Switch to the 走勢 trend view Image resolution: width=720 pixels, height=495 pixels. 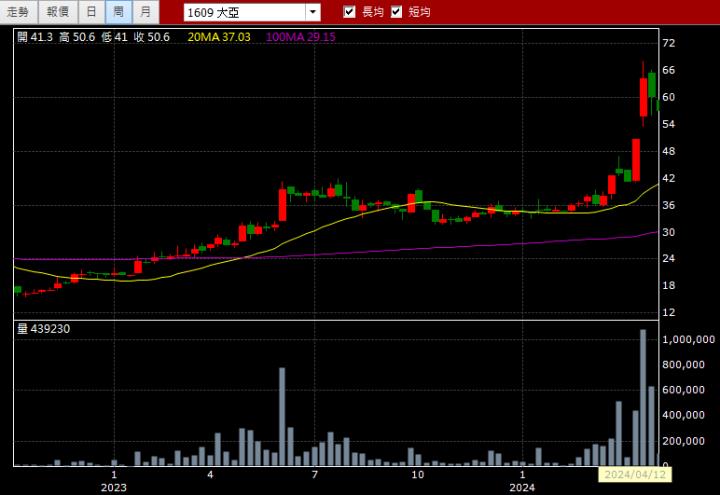coord(18,12)
